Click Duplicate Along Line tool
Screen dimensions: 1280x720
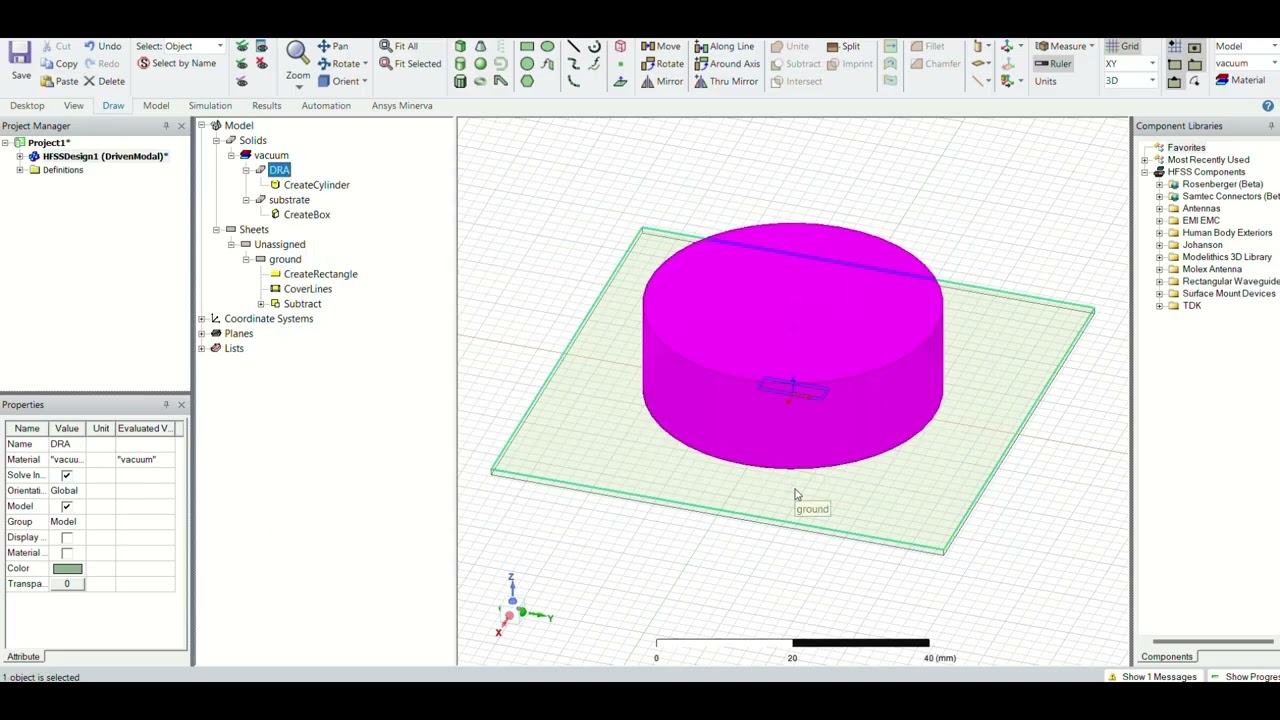[725, 46]
